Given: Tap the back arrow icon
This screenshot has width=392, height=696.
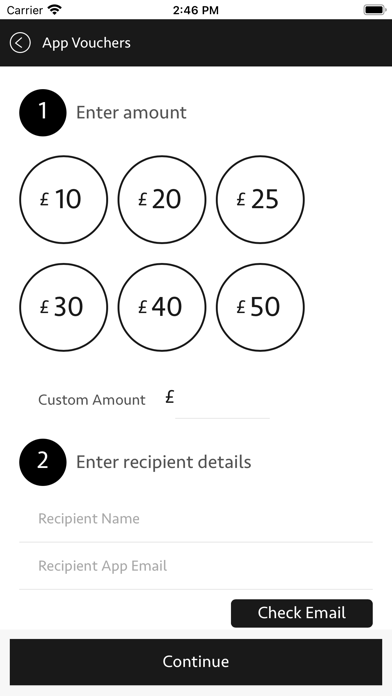Looking at the screenshot, I should point(20,43).
